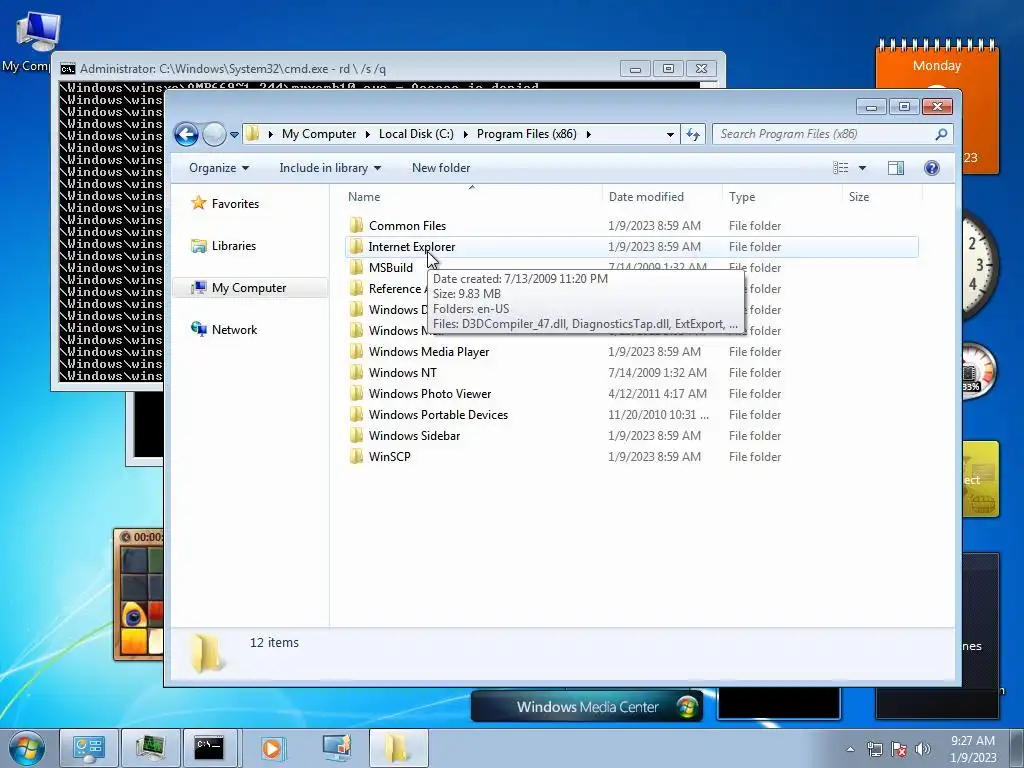Click WinSCP File folder type cell
1024x768 pixels.
point(755,457)
